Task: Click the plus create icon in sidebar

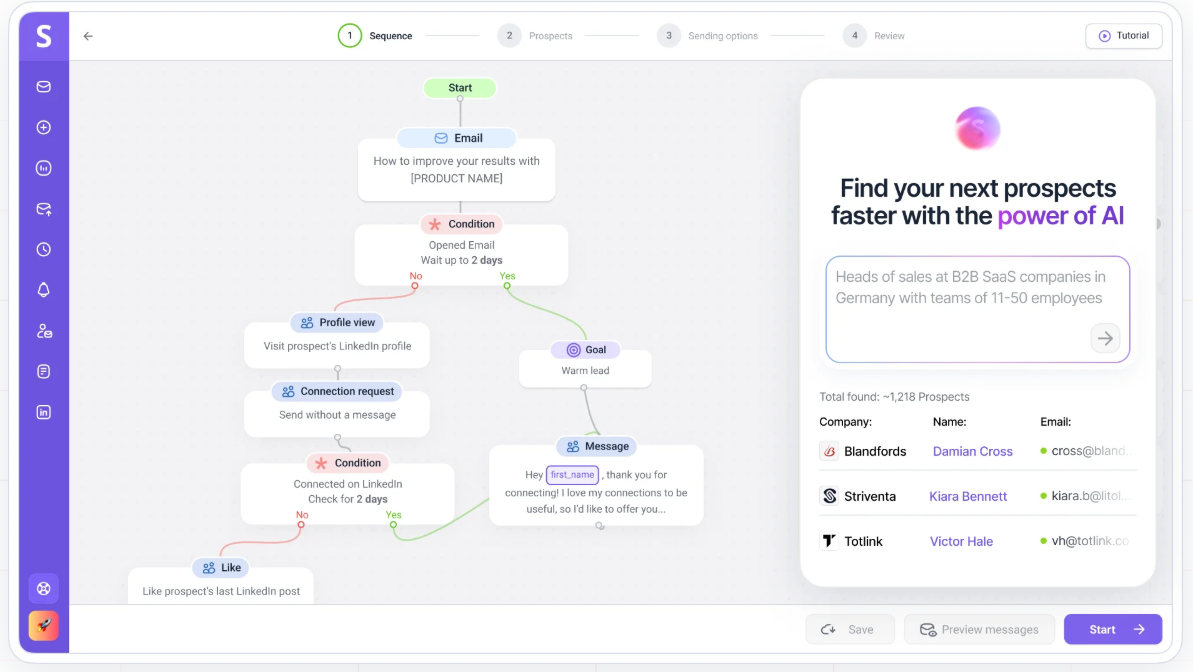Action: pyautogui.click(x=43, y=127)
